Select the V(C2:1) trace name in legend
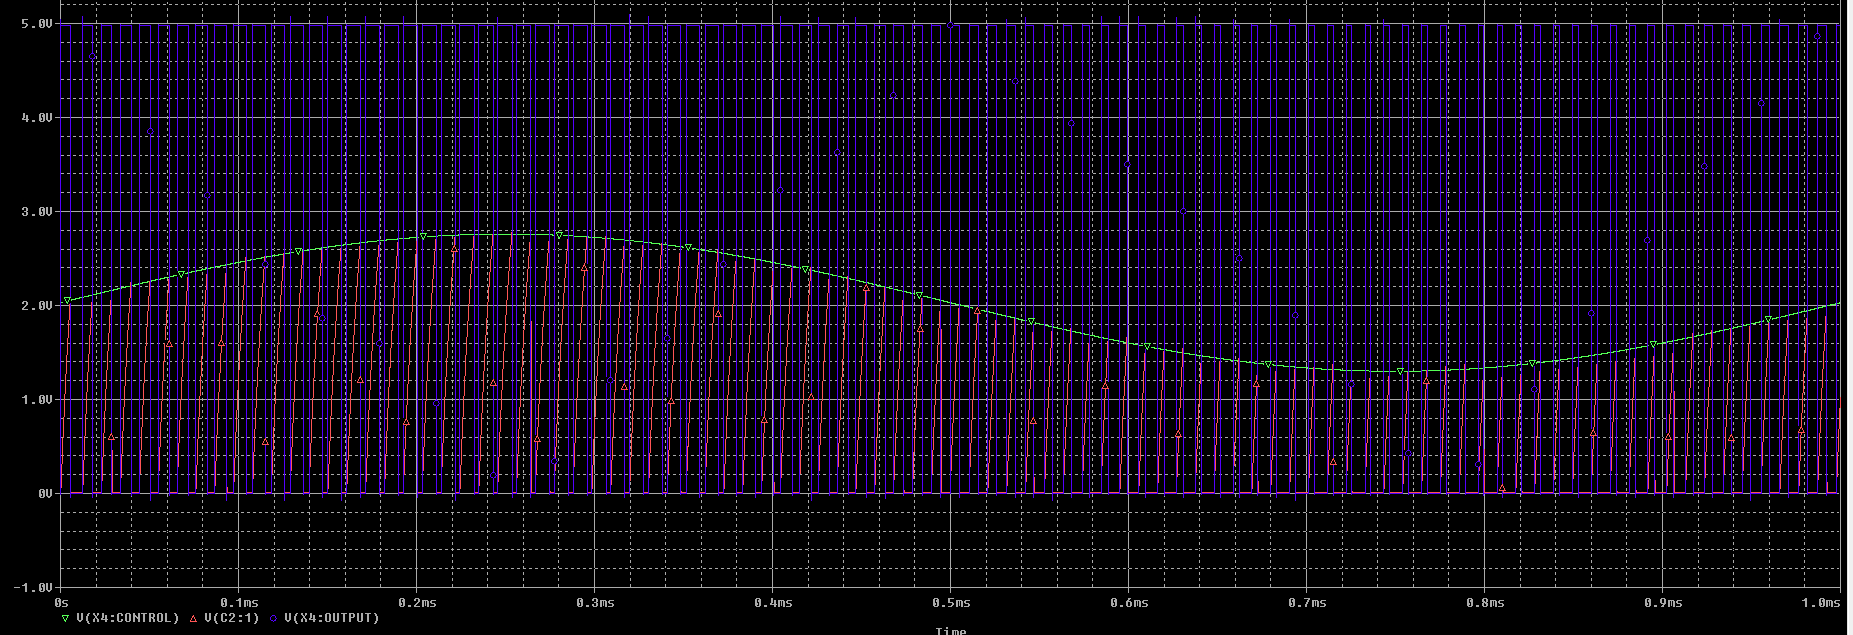This screenshot has height=635, width=1853. tap(231, 619)
